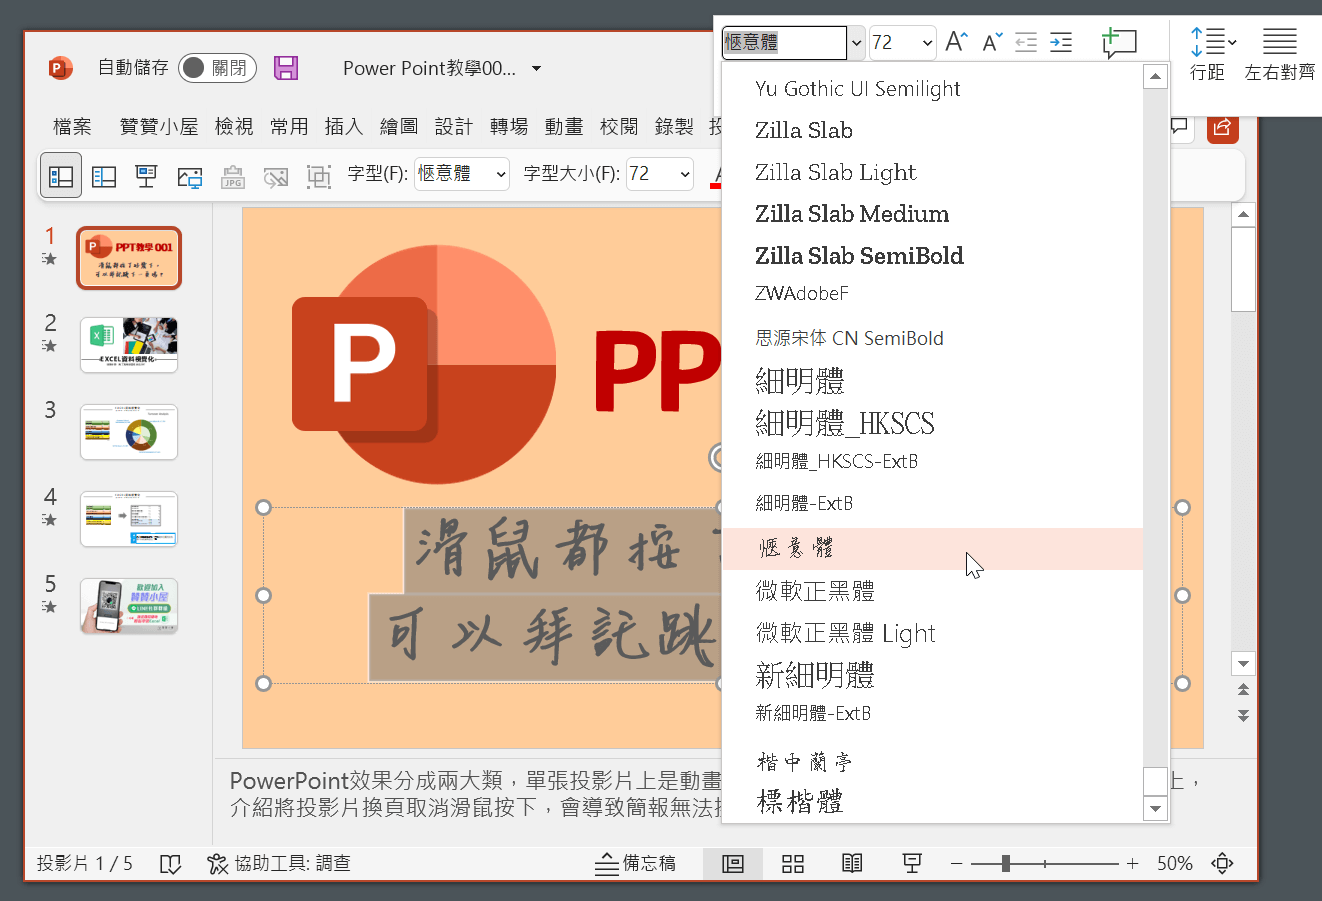Screen dimensions: 1322x901
Task: Switch to the 常用 tab
Action: pyautogui.click(x=289, y=126)
